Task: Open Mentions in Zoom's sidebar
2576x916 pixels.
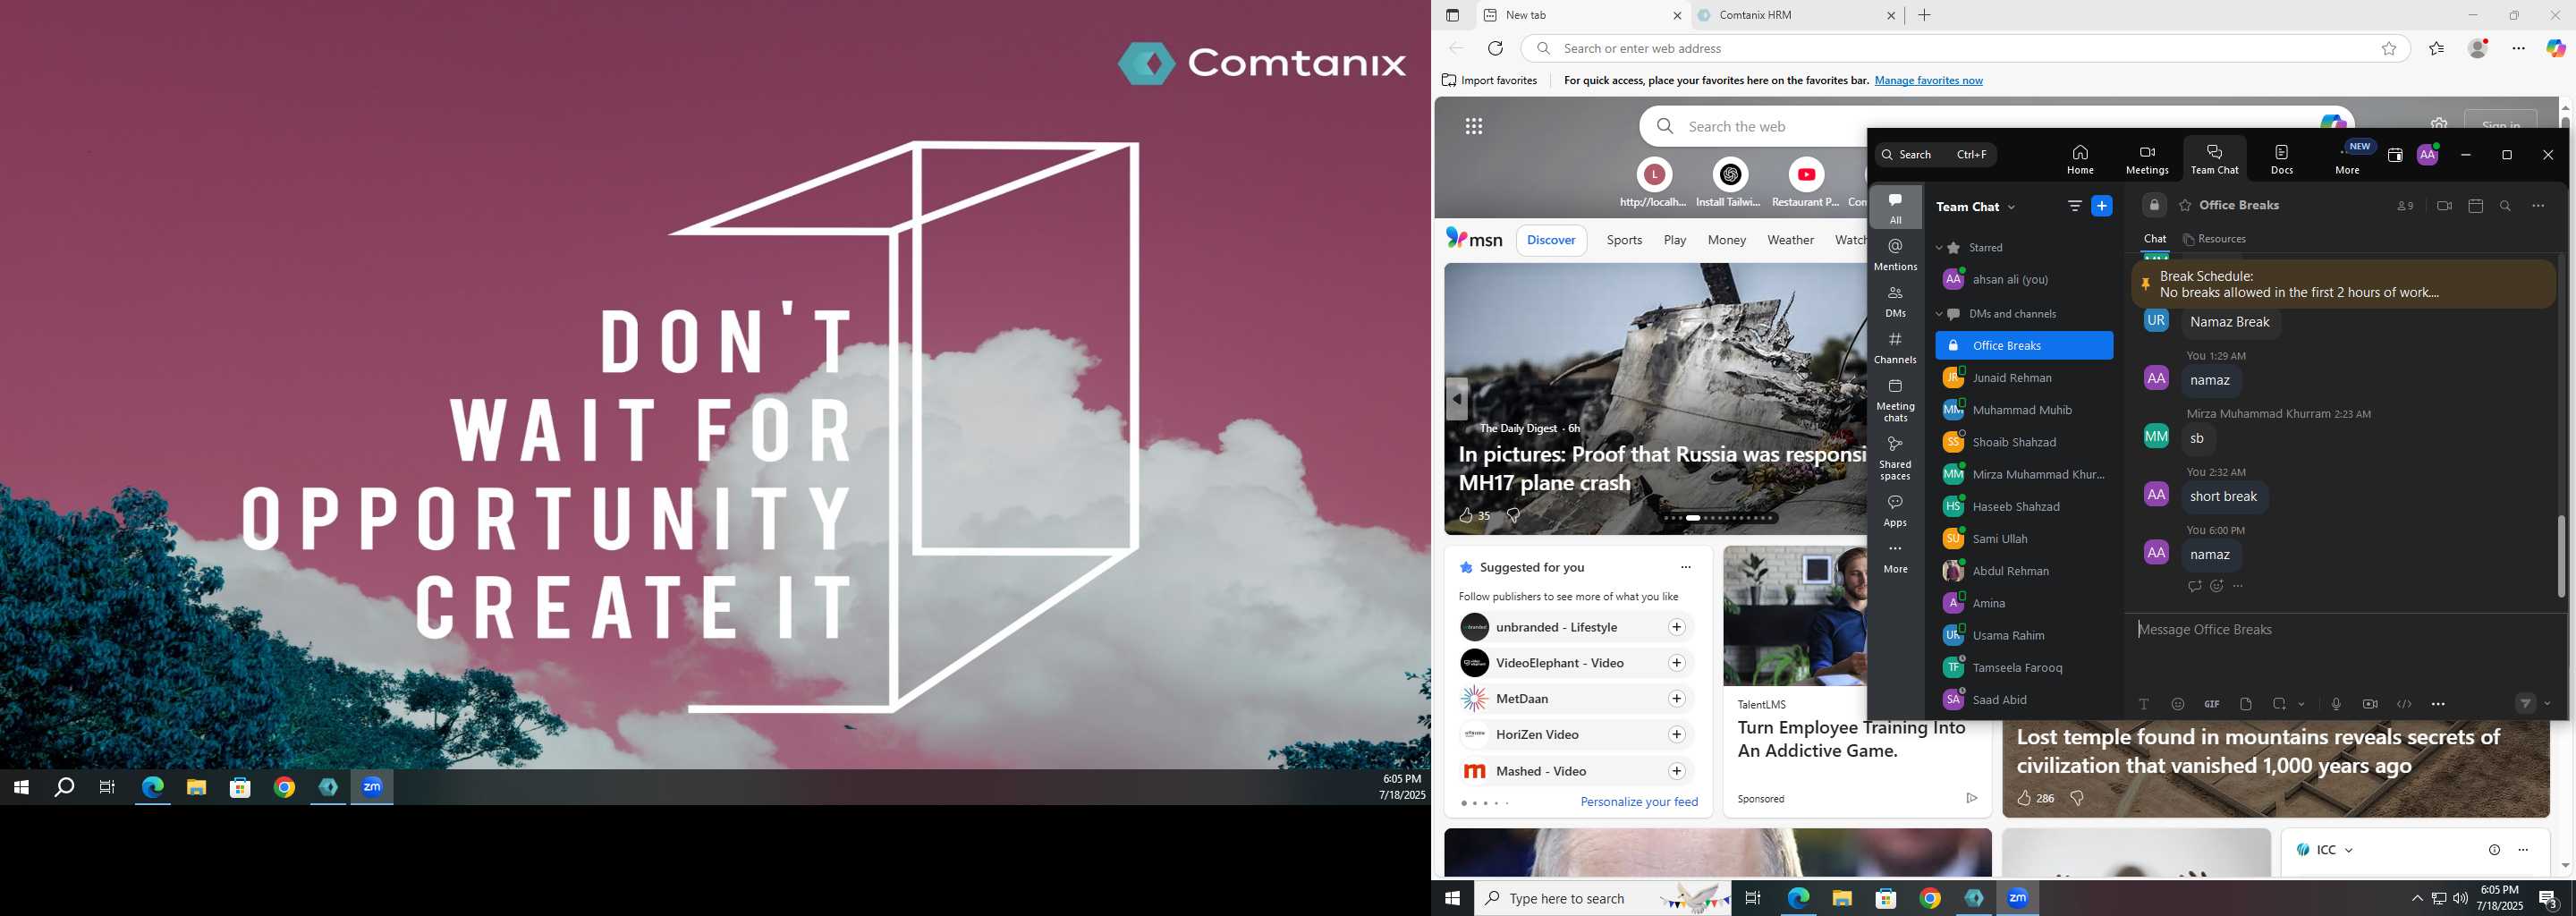Action: [x=1895, y=255]
